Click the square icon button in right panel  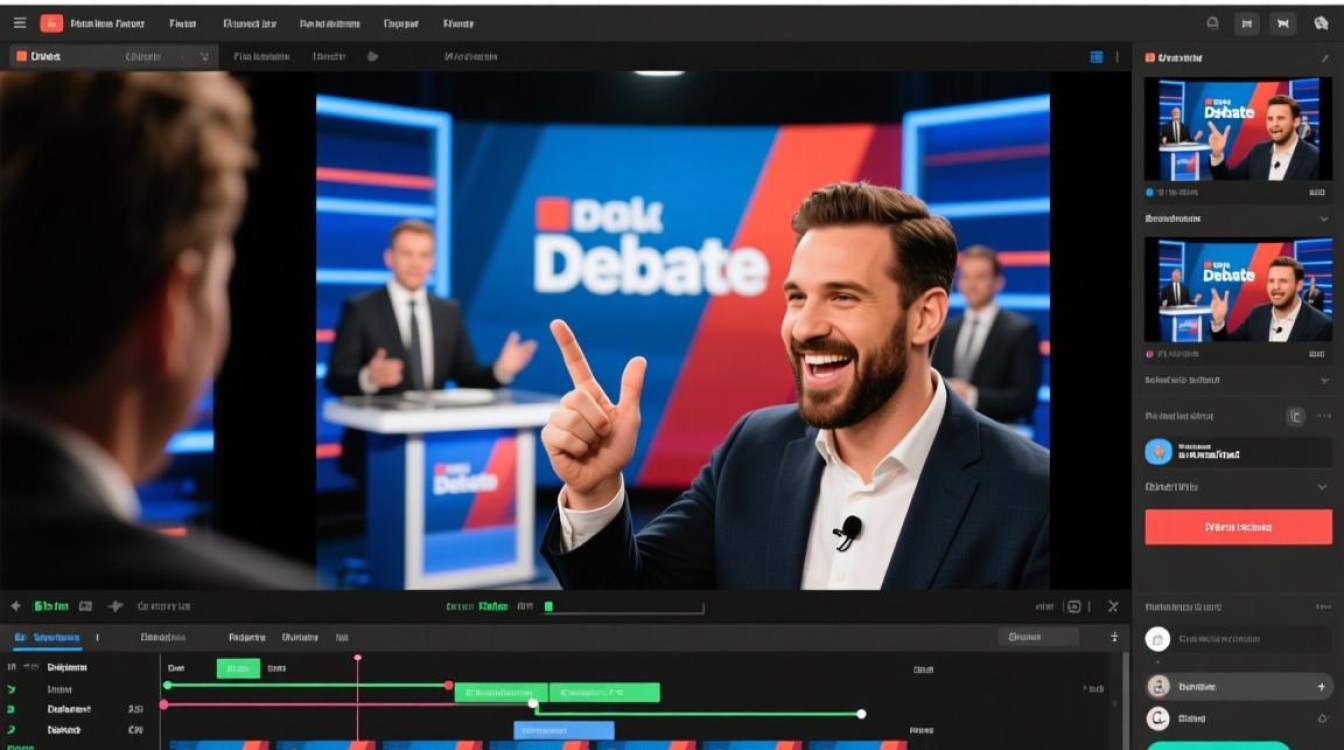(x=1295, y=416)
